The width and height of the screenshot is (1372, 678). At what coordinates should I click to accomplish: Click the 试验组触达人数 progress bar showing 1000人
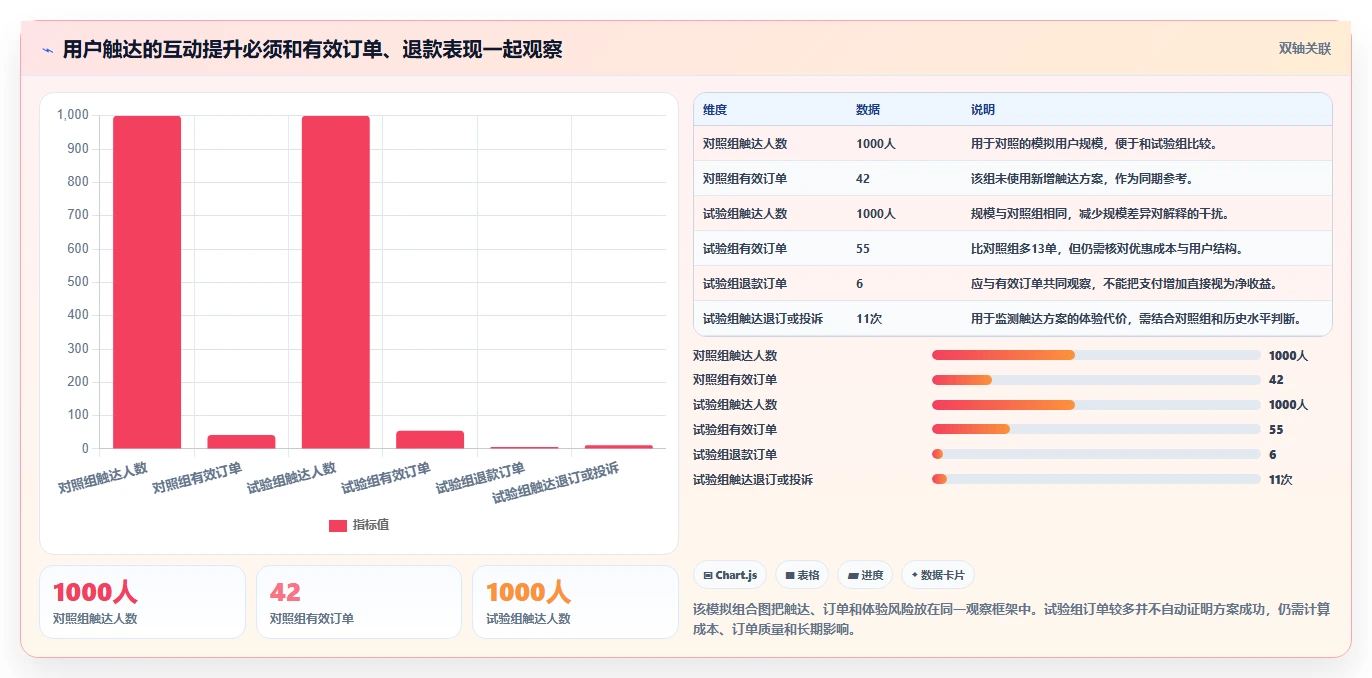click(1096, 405)
